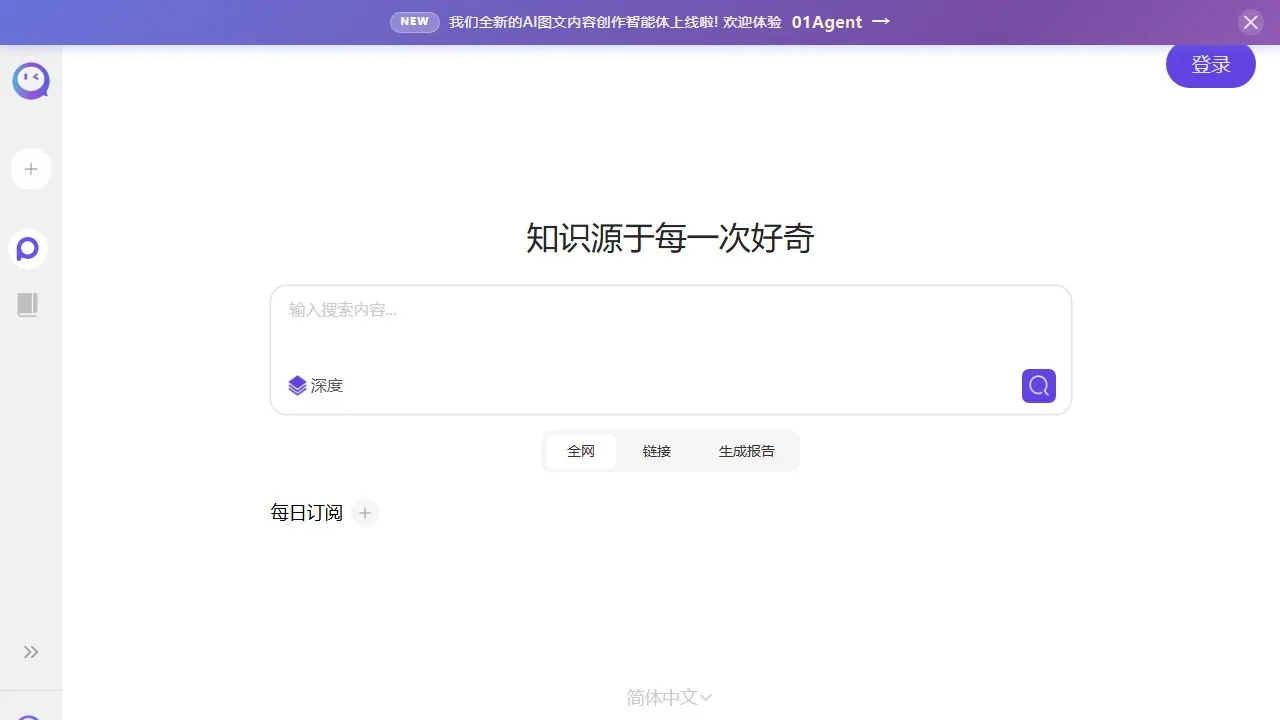Screen dimensions: 1280x720
Task: Select the 全网 tab
Action: tap(581, 451)
